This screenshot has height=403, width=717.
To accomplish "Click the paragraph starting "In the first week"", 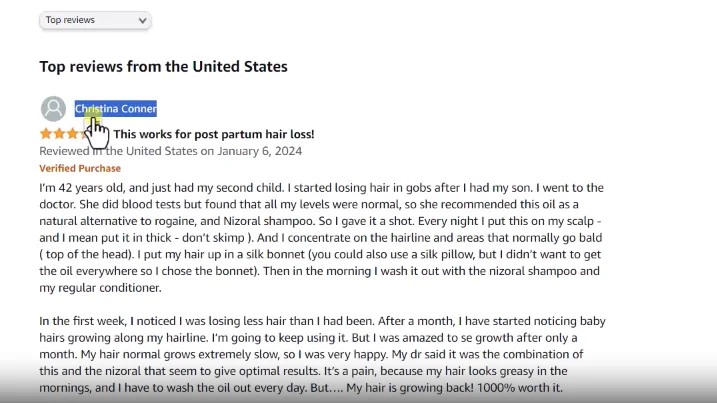I will click(322, 354).
